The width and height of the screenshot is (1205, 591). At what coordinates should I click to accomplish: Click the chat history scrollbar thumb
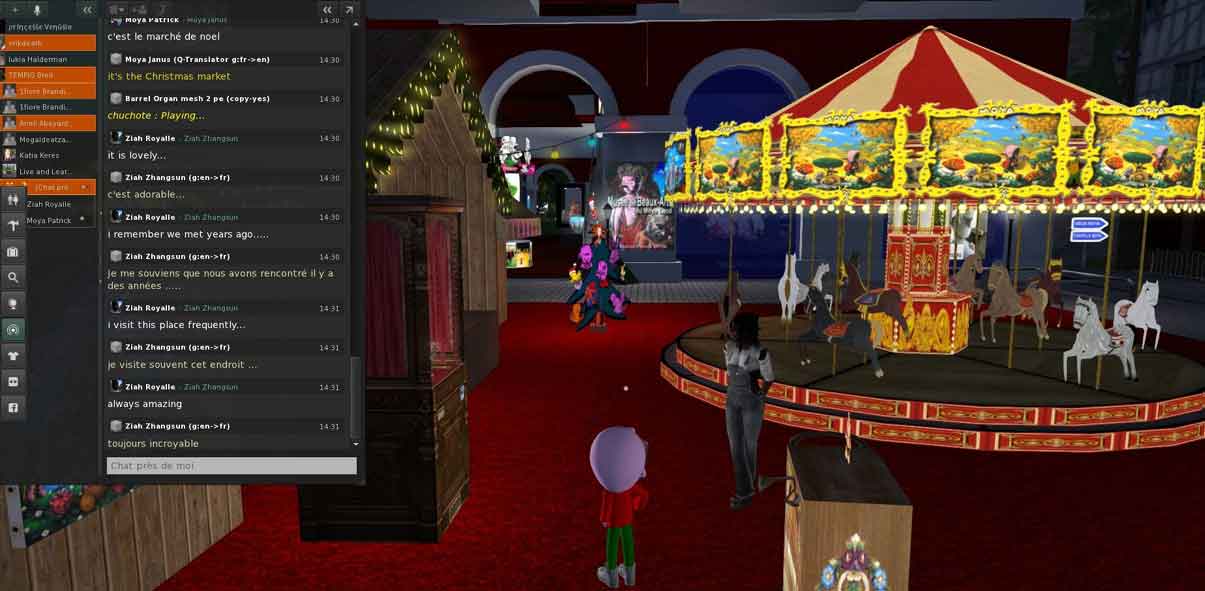(x=355, y=395)
